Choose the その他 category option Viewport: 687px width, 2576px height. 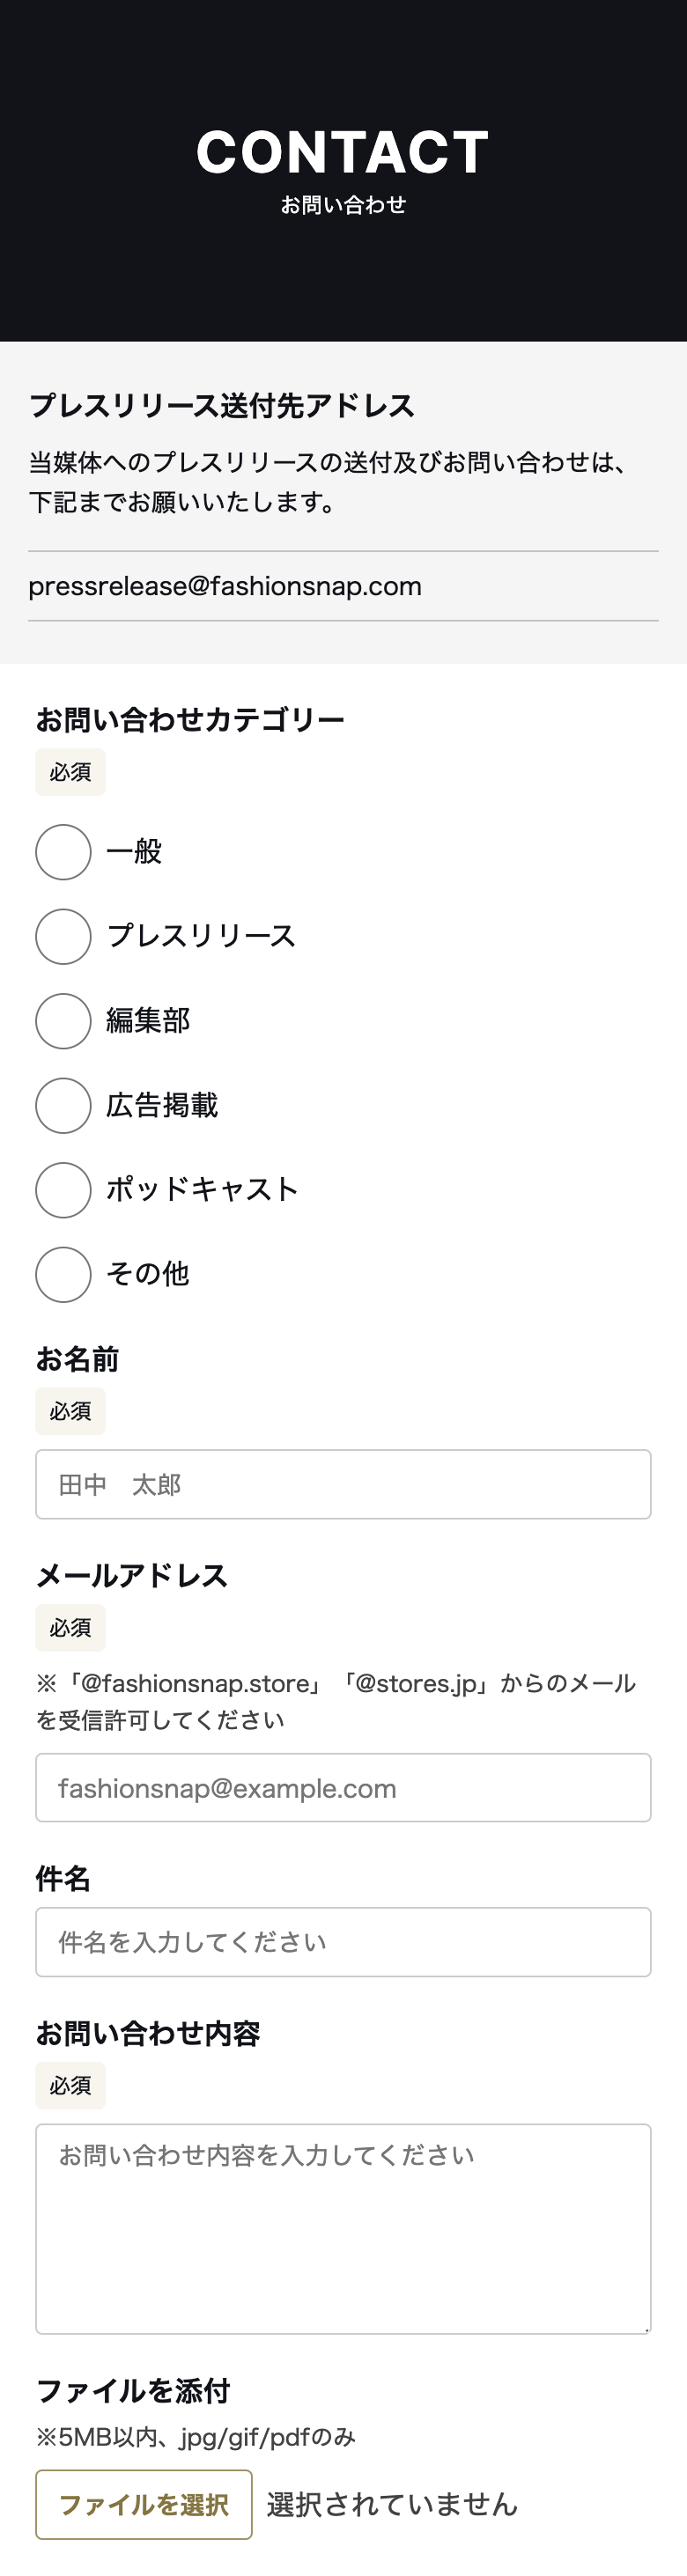pyautogui.click(x=63, y=1274)
